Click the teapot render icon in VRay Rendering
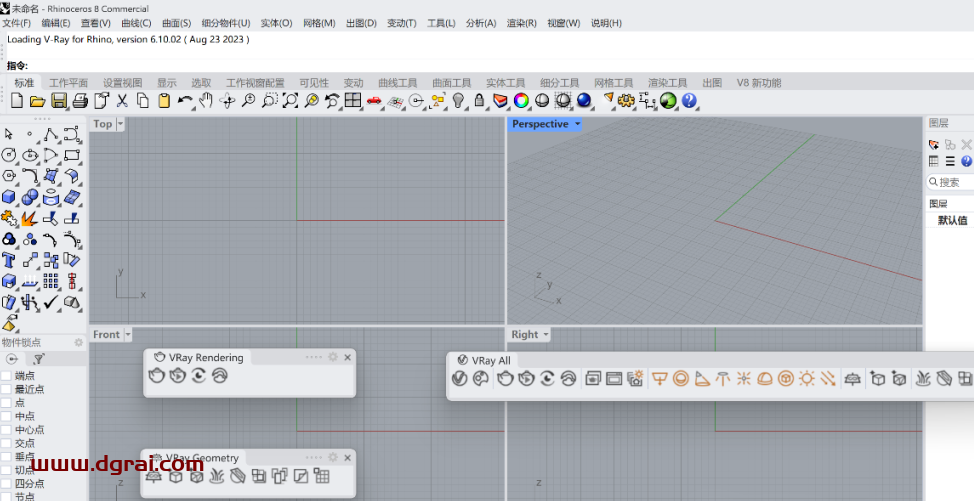 coord(157,377)
